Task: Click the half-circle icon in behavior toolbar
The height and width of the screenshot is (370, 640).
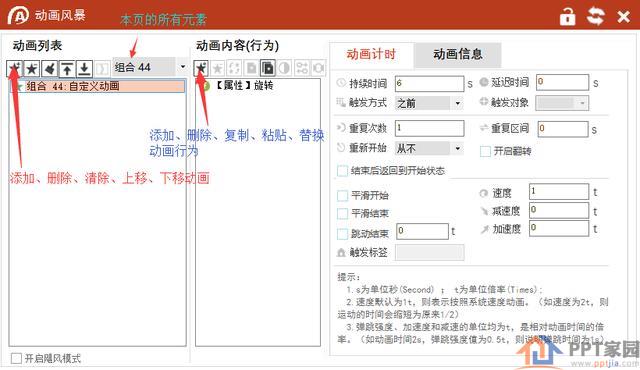Action: 284,68
